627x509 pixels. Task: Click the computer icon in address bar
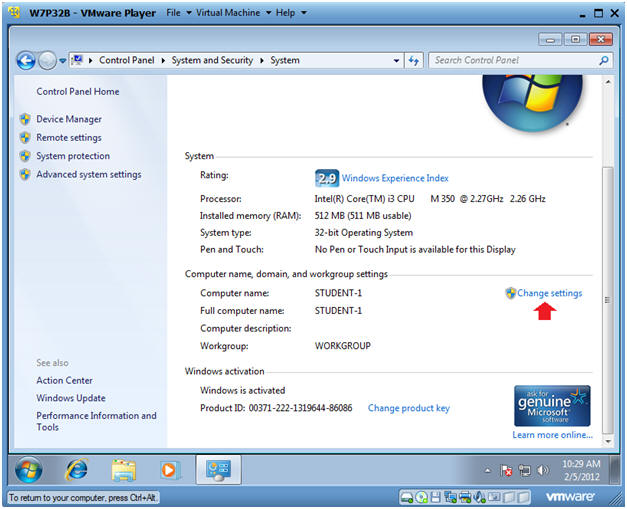[77, 60]
